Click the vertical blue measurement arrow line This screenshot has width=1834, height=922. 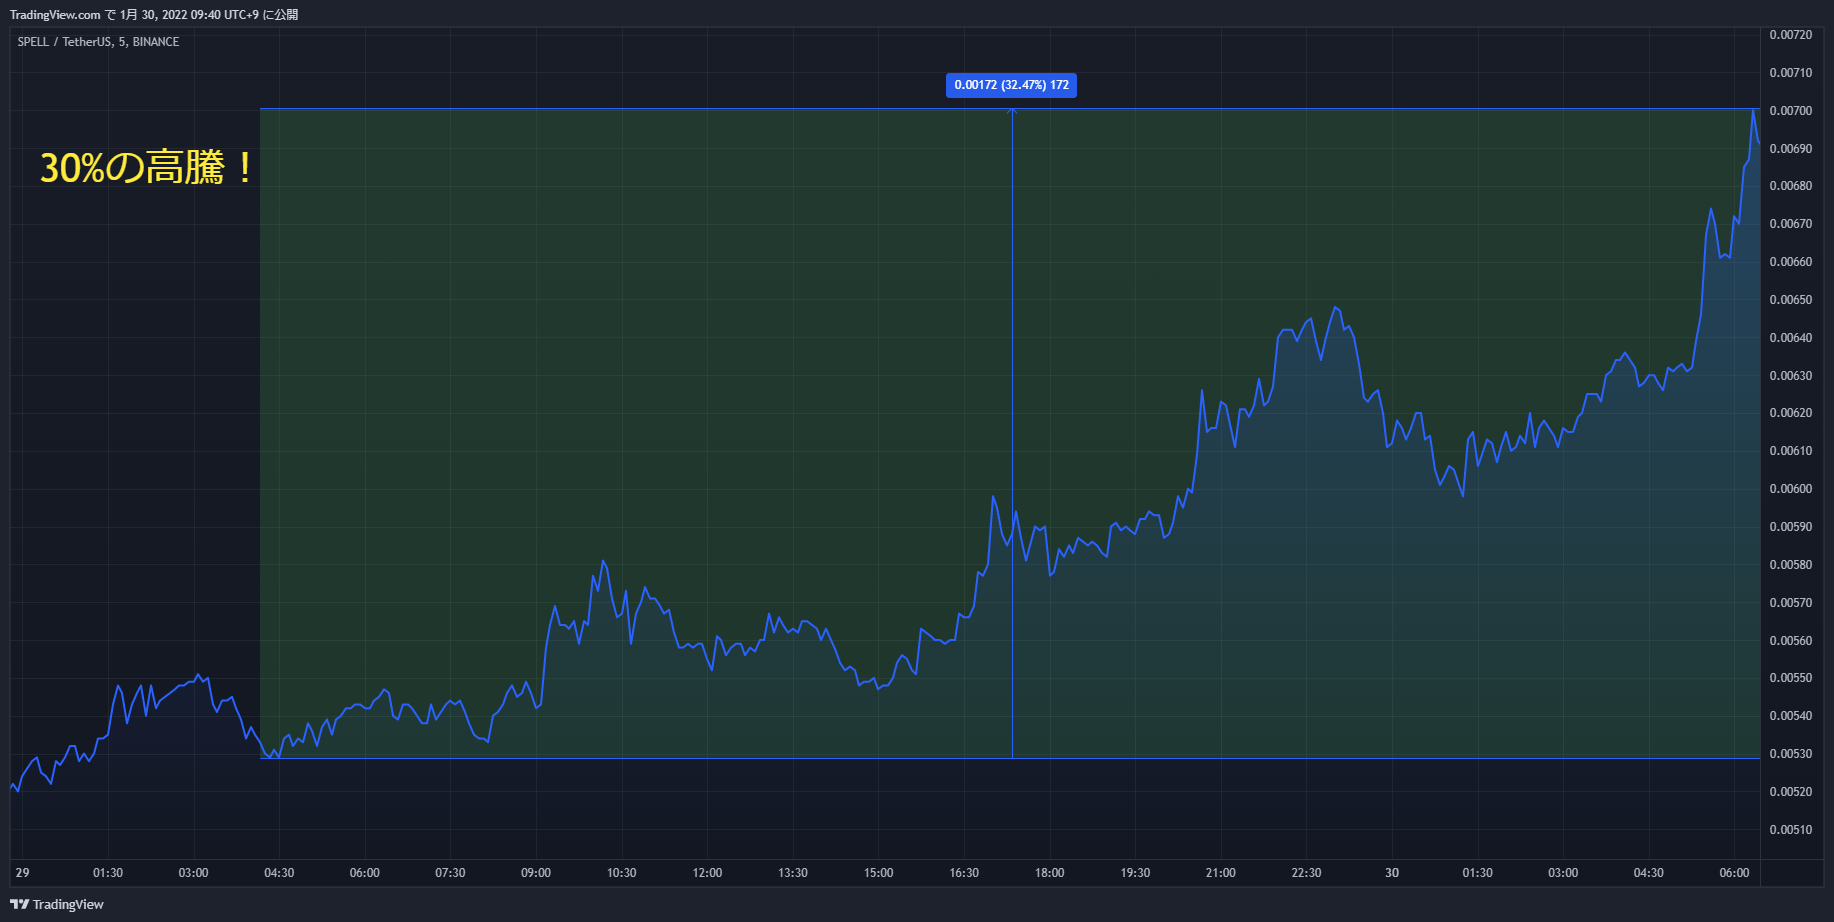click(x=1012, y=433)
